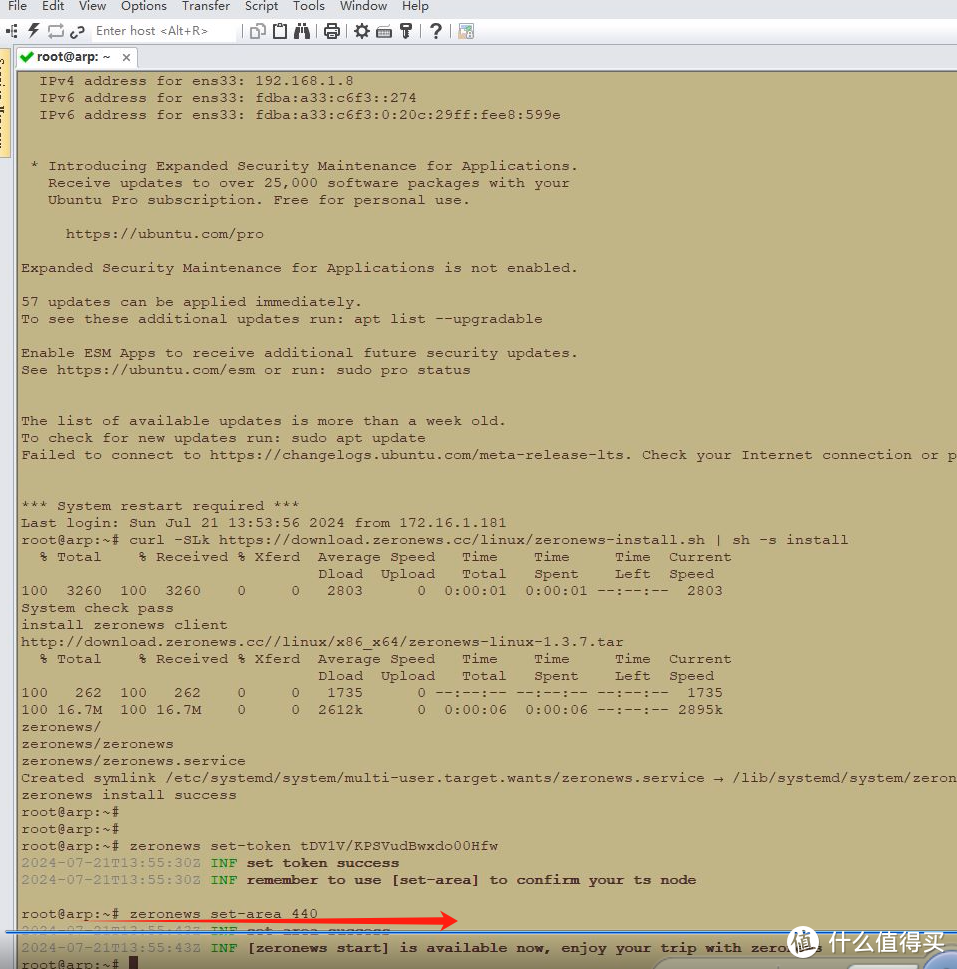The height and width of the screenshot is (969, 957).
Task: Click the 'zeronews set-area 440' command
Action: (223, 913)
